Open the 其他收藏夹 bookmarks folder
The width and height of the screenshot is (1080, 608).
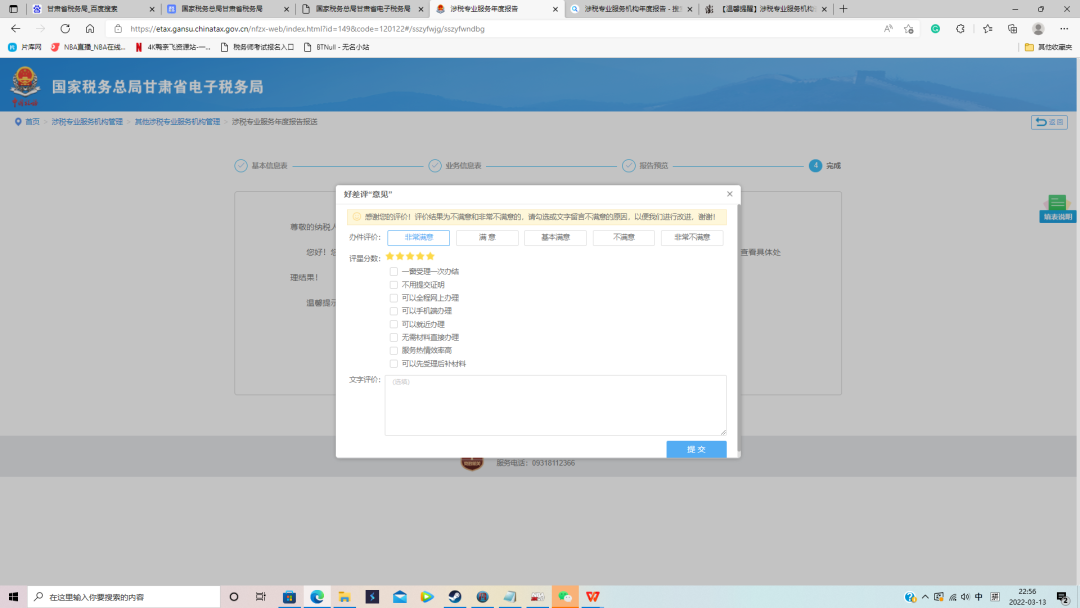pyautogui.click(x=1047, y=47)
